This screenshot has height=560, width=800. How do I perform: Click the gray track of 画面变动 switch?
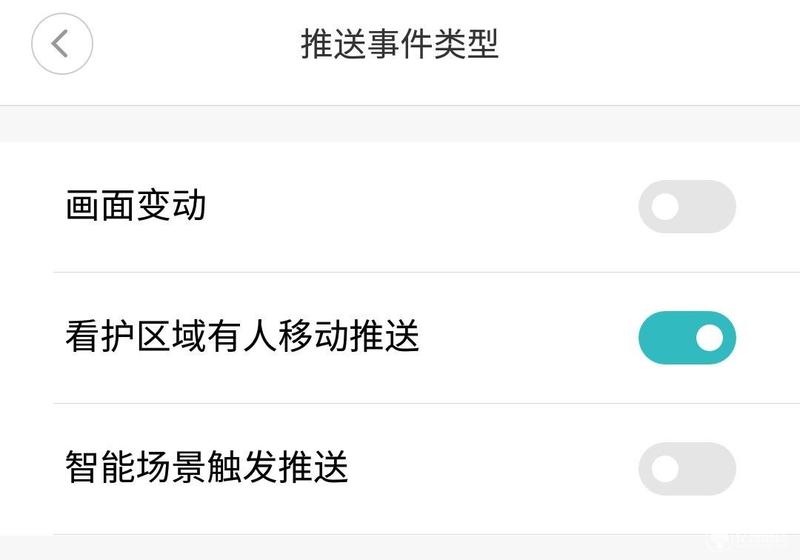(709, 207)
